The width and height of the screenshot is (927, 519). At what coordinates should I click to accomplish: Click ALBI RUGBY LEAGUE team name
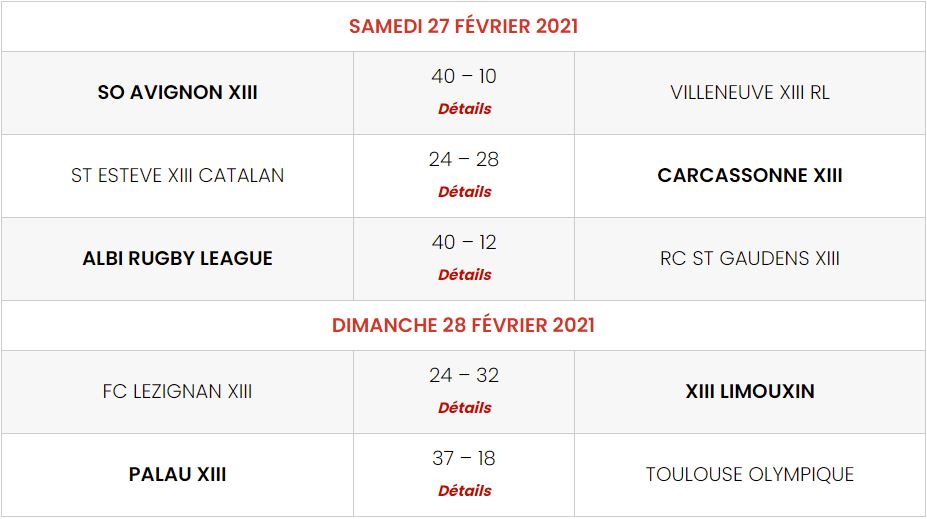[x=178, y=259]
